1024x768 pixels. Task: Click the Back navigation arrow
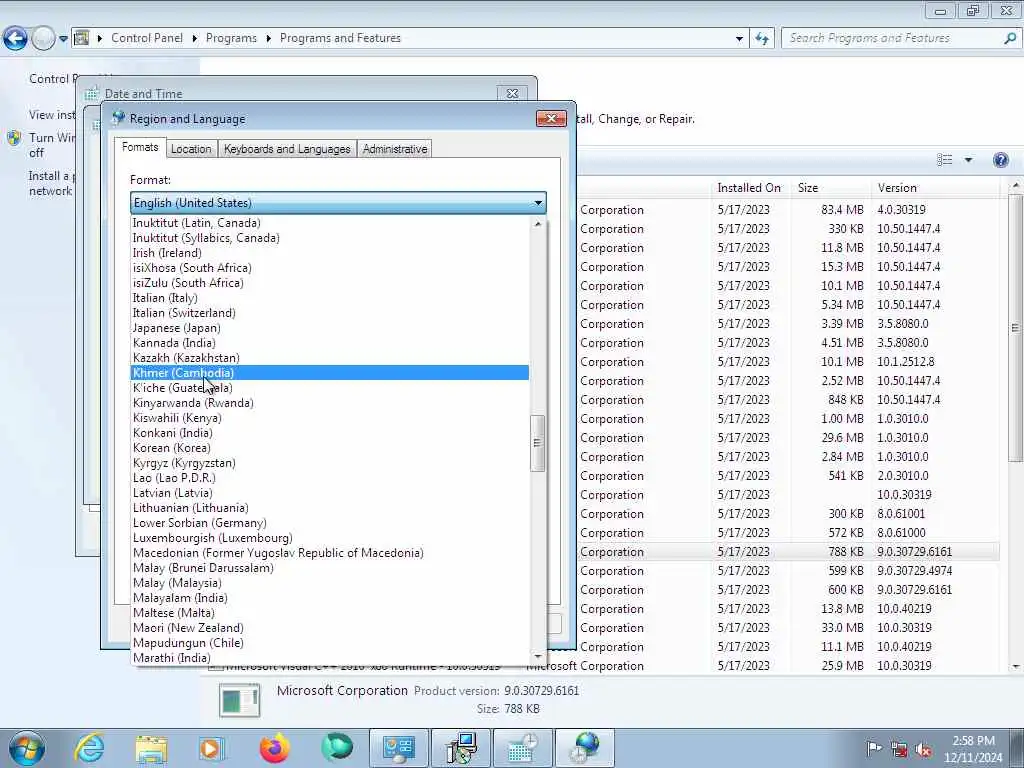pos(15,38)
